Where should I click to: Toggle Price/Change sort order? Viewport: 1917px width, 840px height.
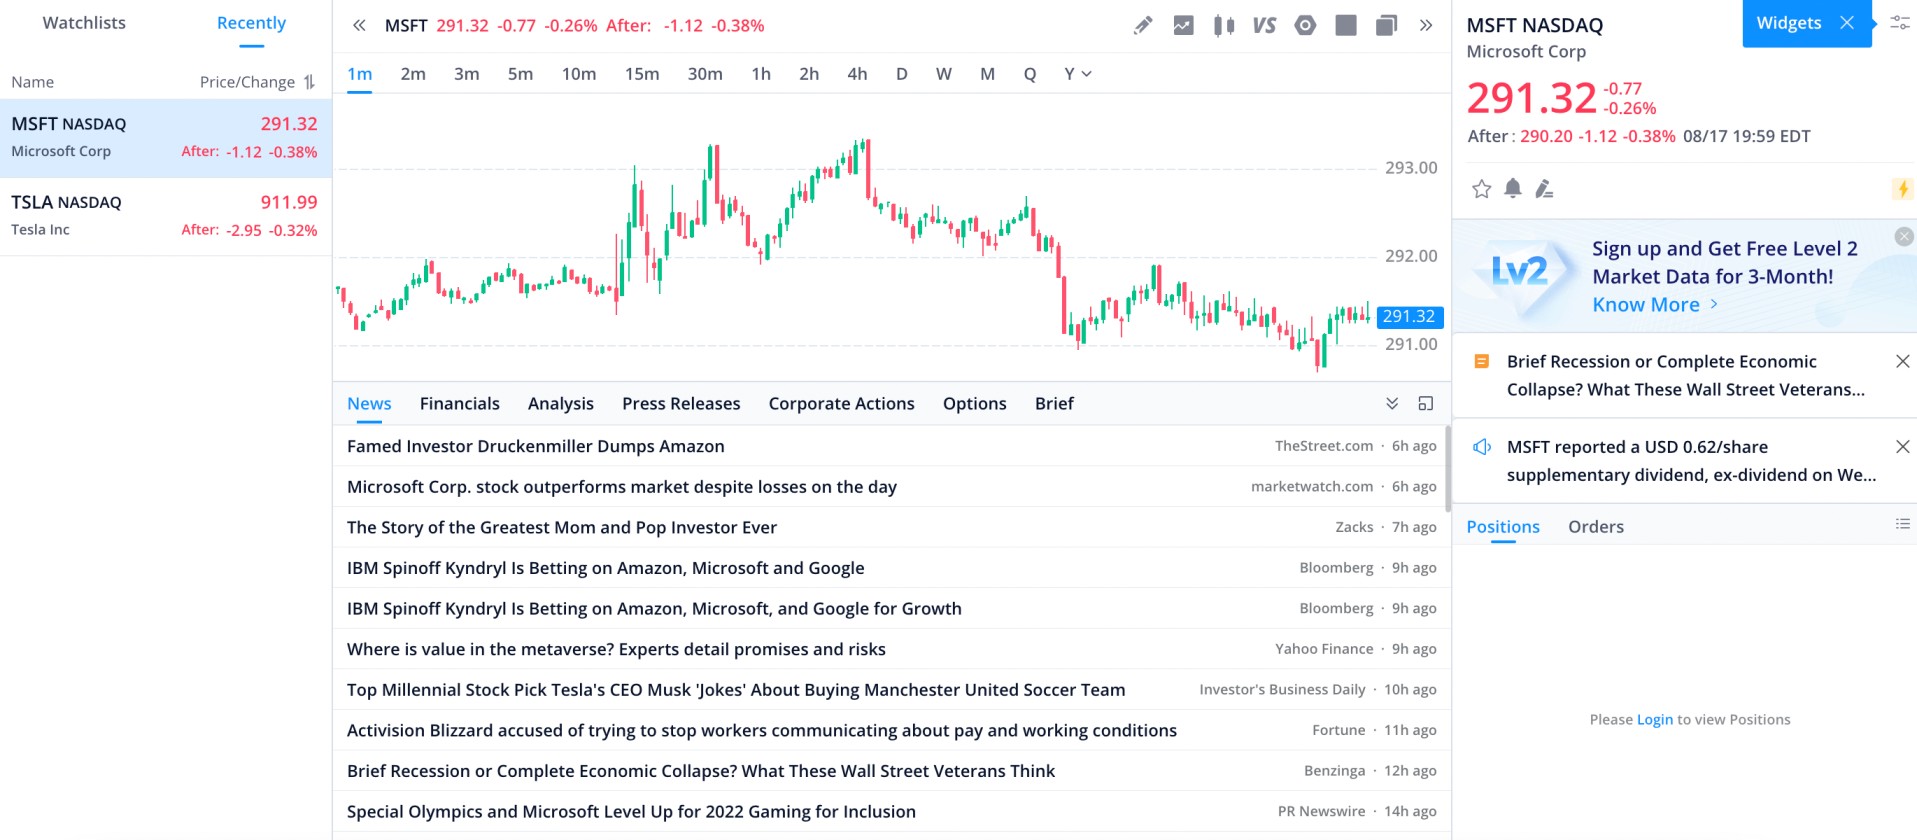(x=309, y=82)
